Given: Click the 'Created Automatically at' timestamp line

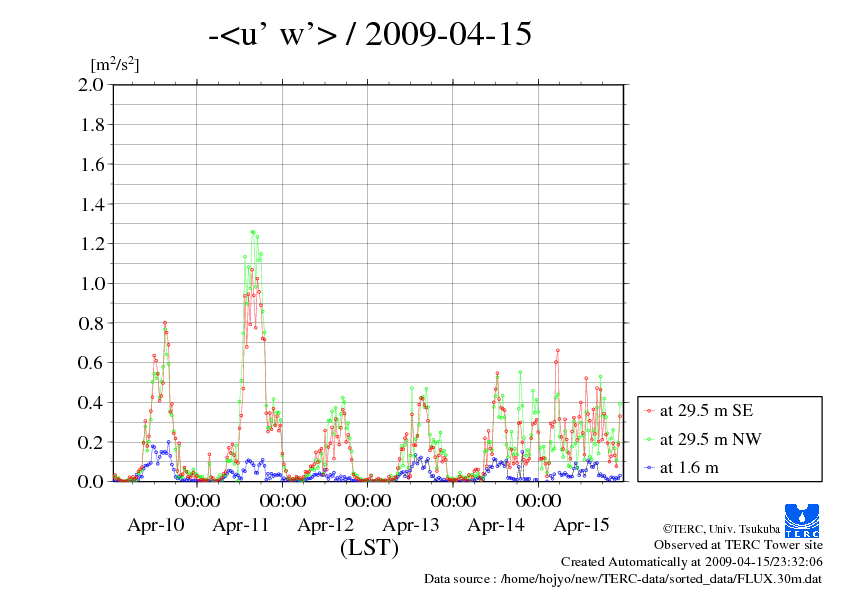Looking at the screenshot, I should tap(692, 562).
